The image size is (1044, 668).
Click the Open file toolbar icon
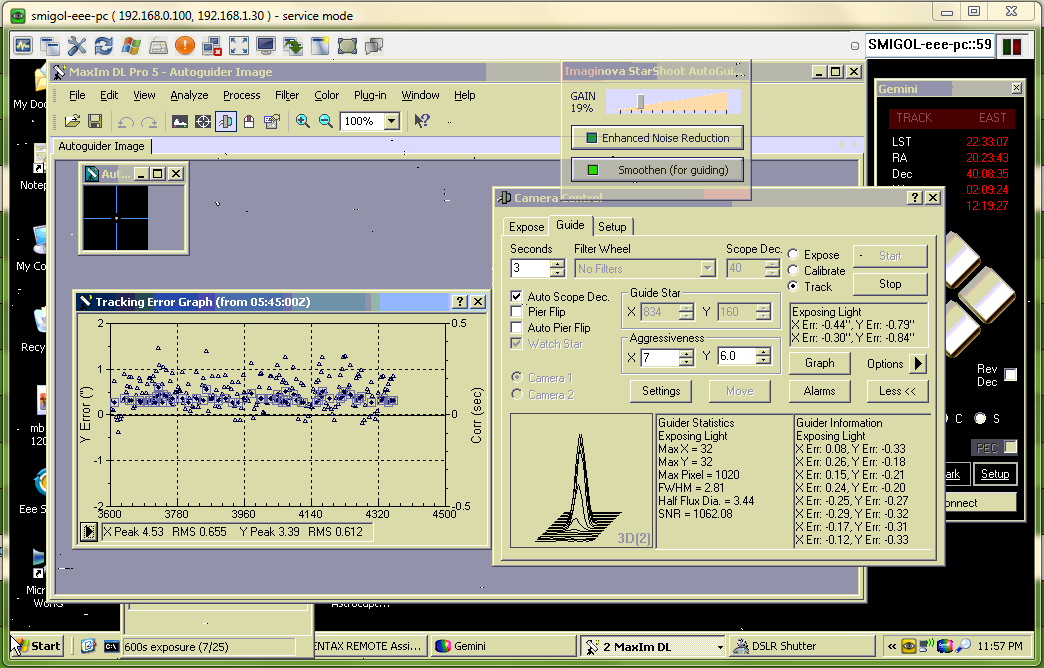72,121
